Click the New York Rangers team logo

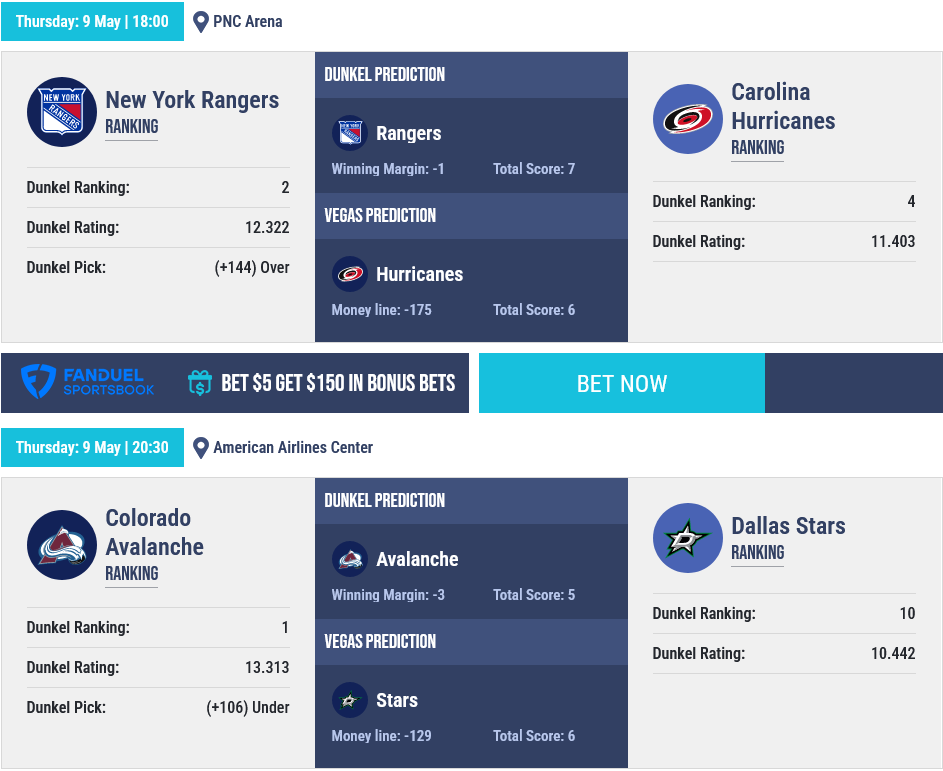62,112
